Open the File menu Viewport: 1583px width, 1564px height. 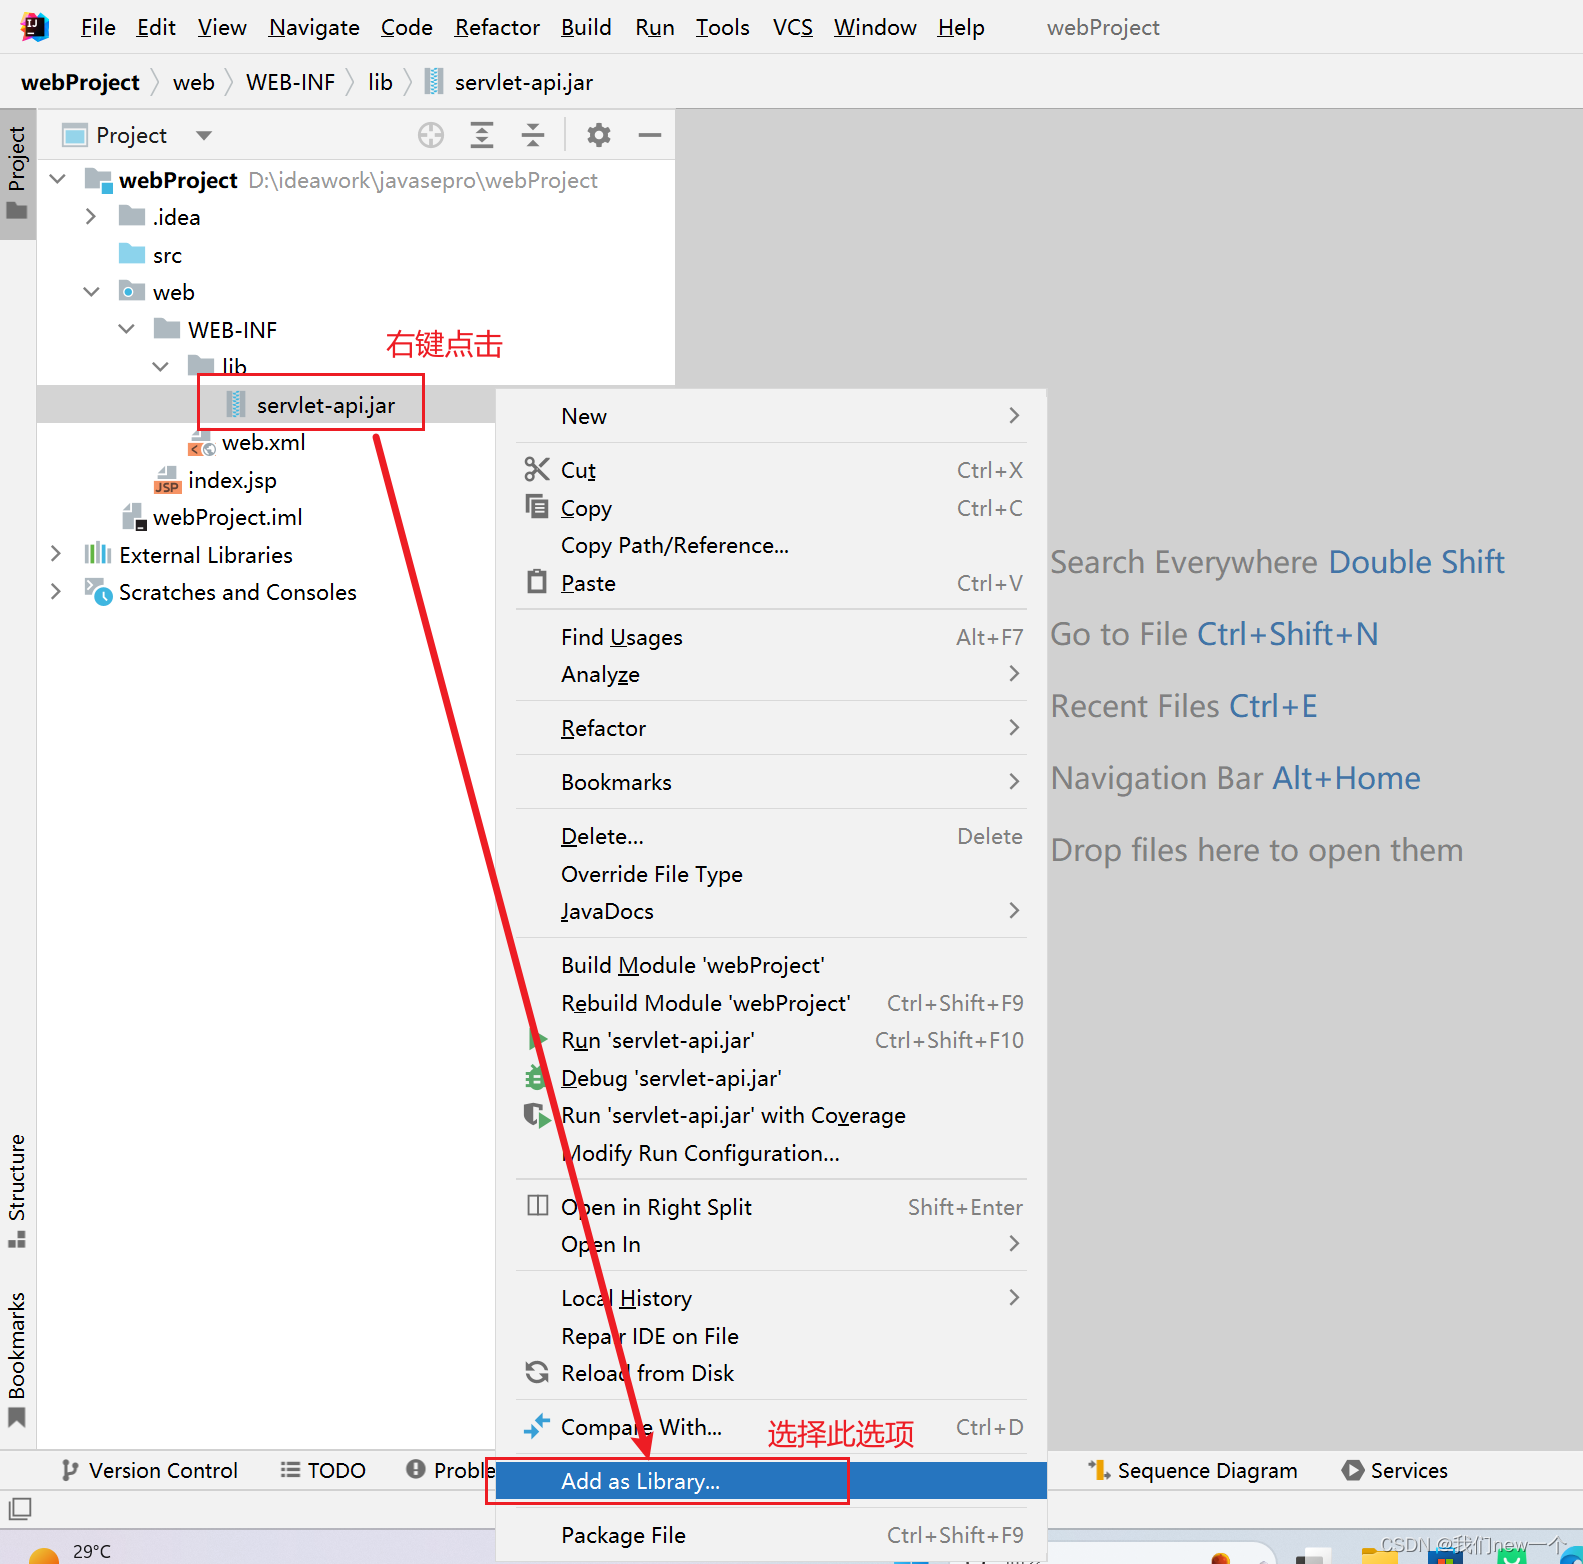click(x=98, y=27)
